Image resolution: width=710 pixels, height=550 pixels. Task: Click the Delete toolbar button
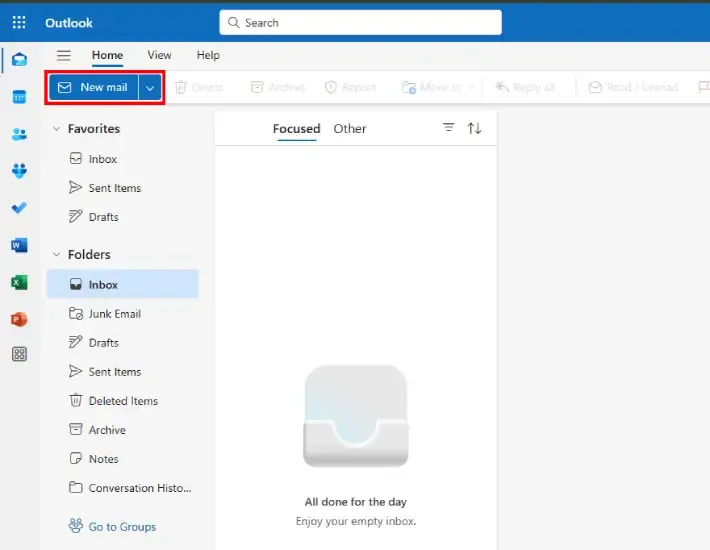coord(199,87)
